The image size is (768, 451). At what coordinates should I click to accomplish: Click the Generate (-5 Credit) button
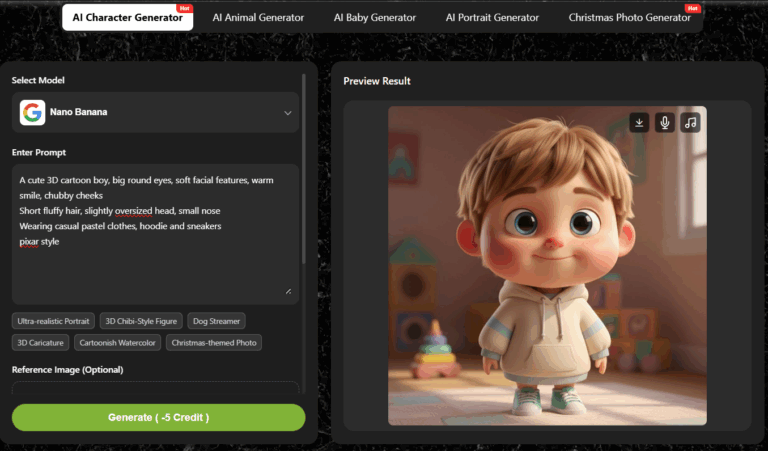click(159, 417)
